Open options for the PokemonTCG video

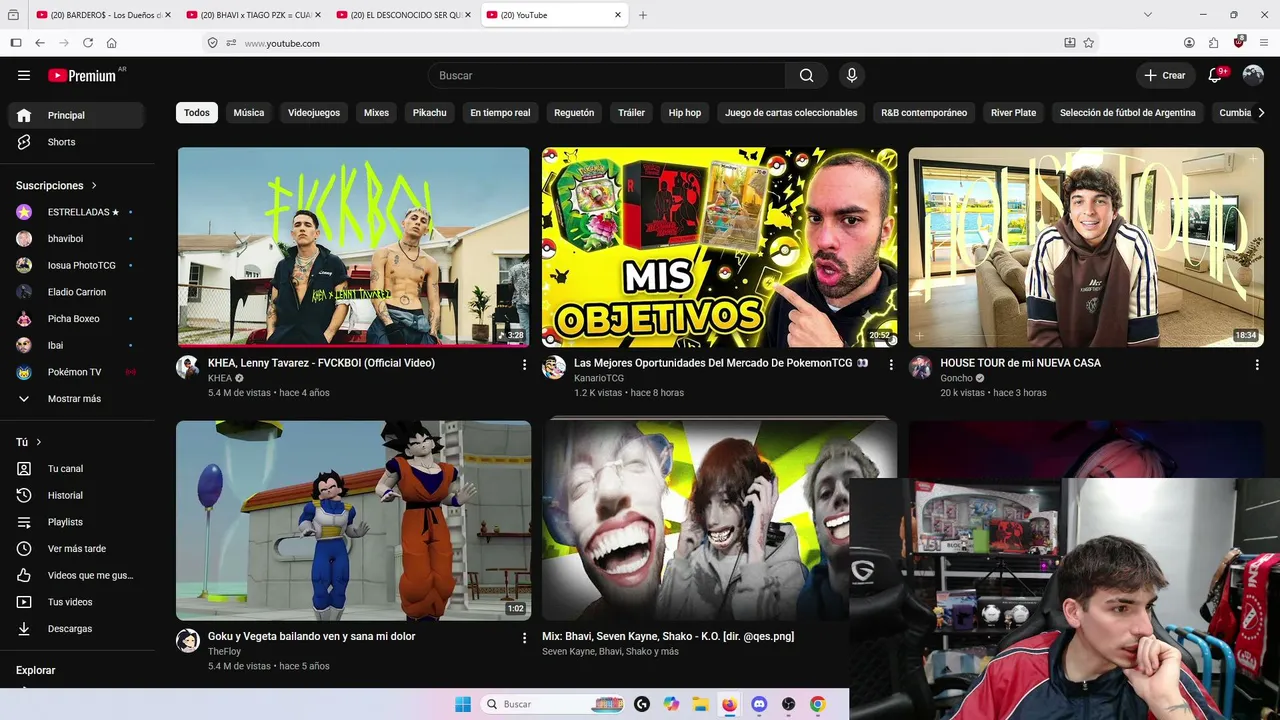coord(891,365)
